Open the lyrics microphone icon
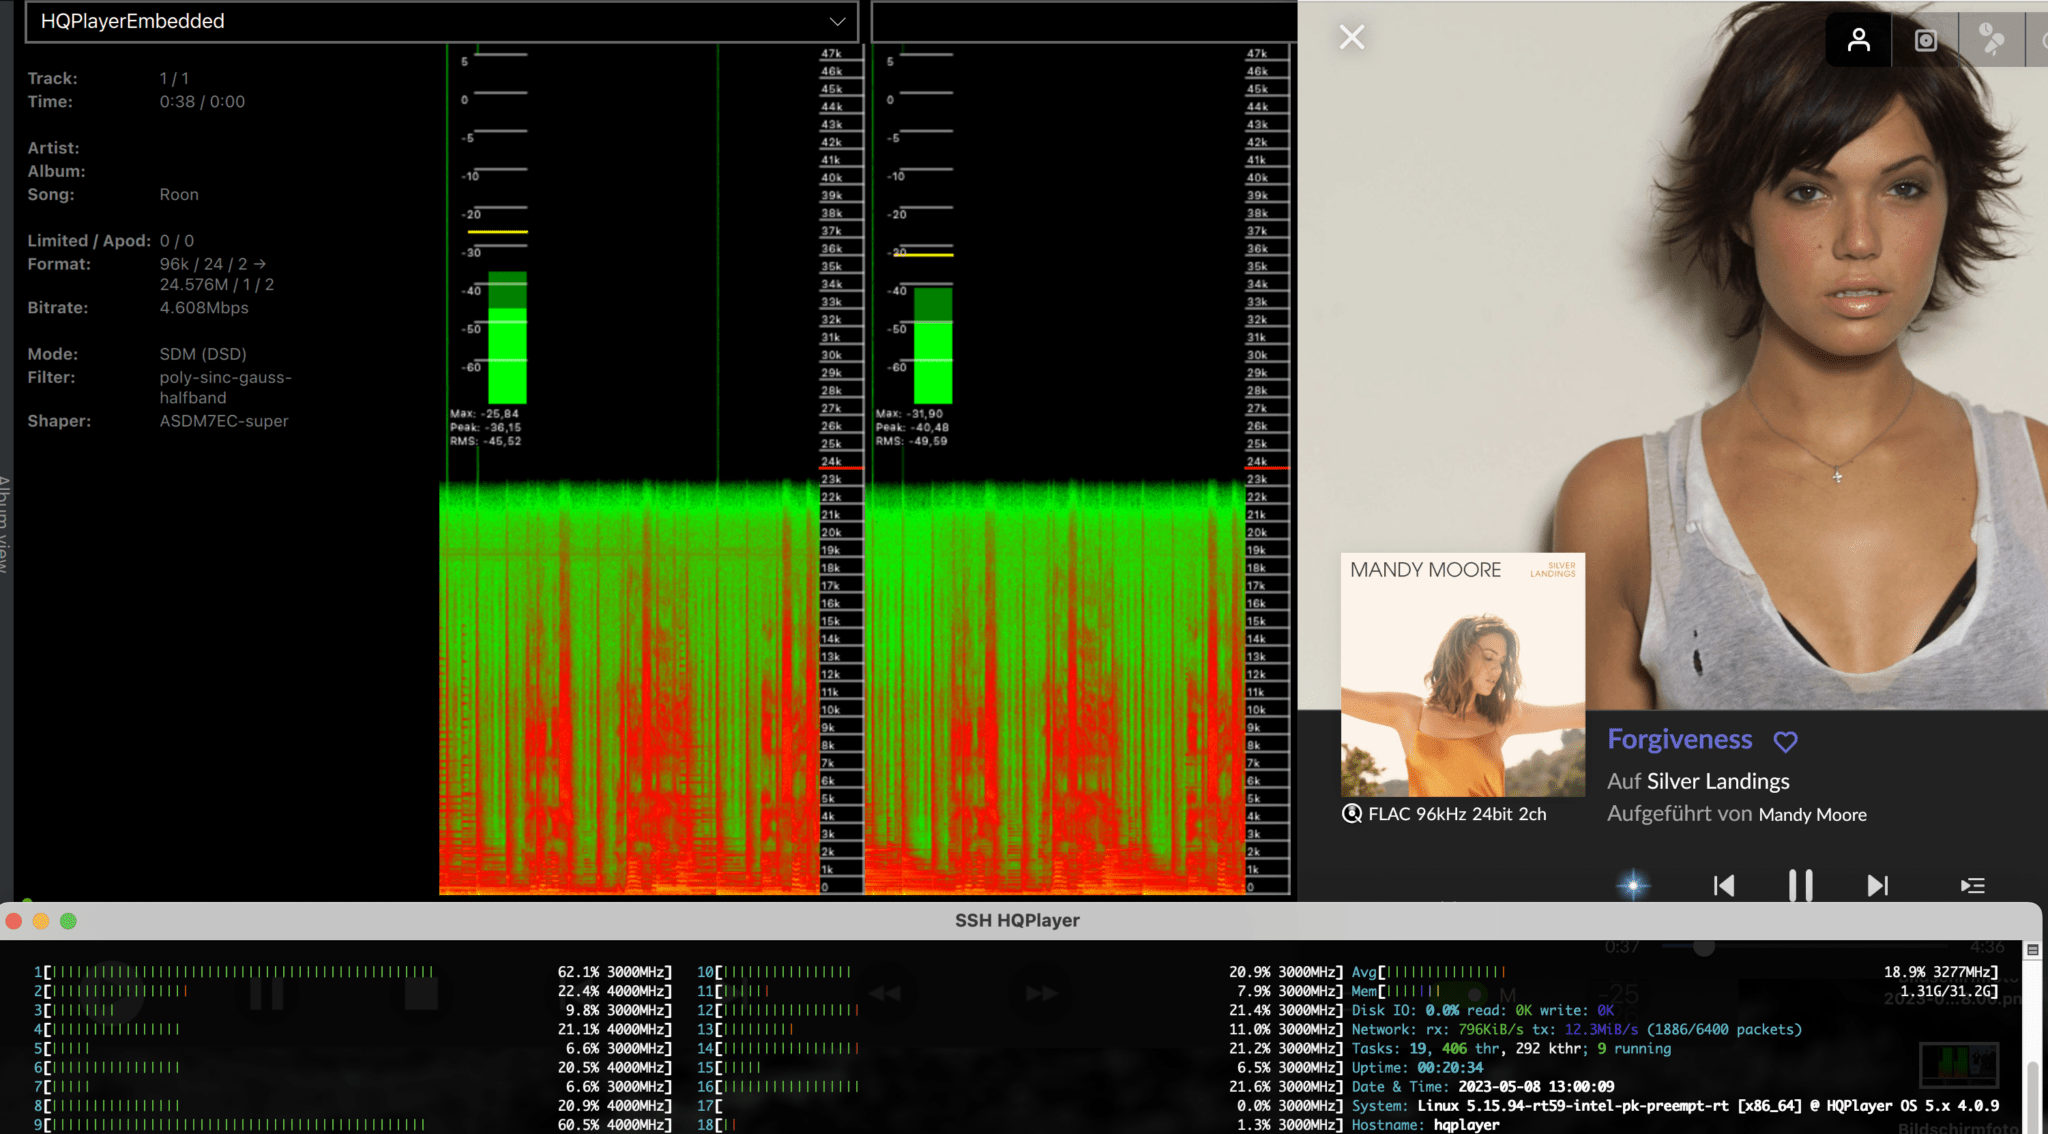 pyautogui.click(x=1993, y=40)
